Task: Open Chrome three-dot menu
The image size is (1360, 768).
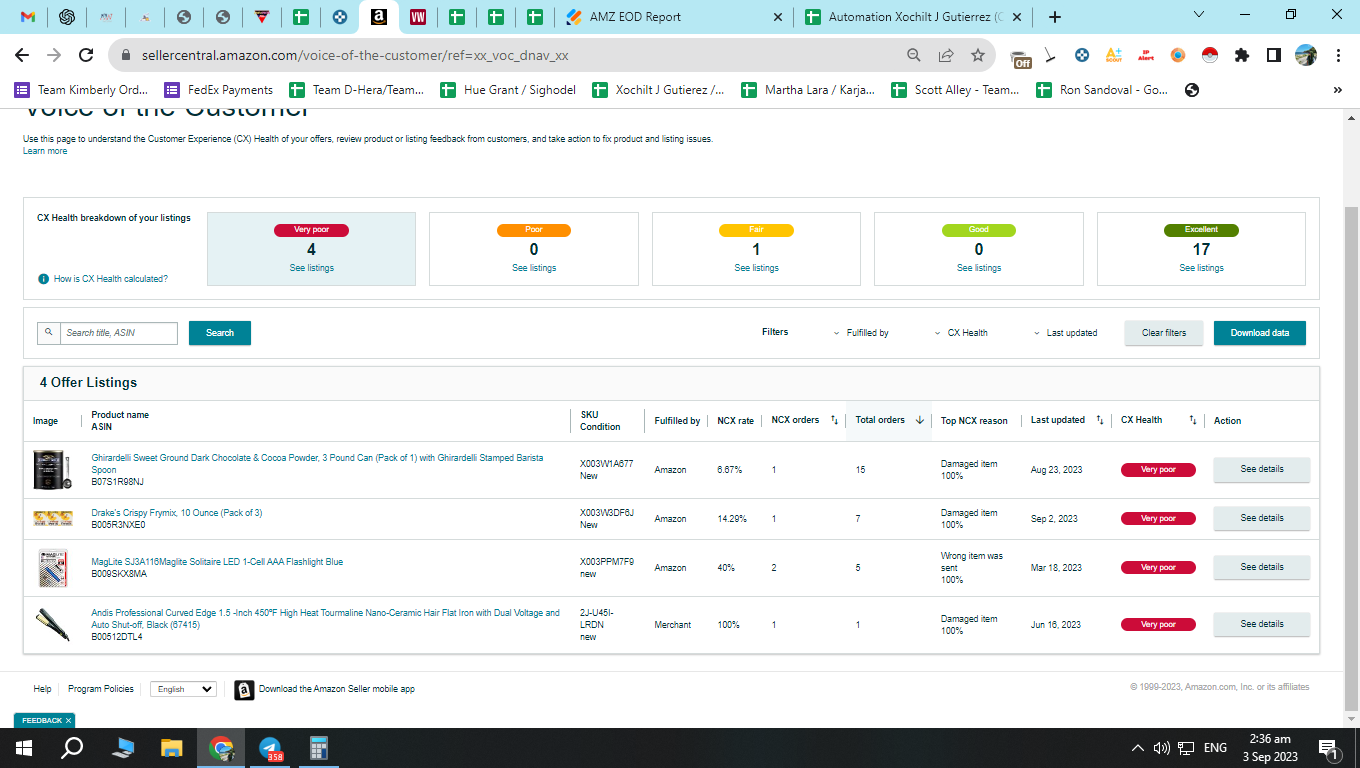Action: tap(1338, 55)
